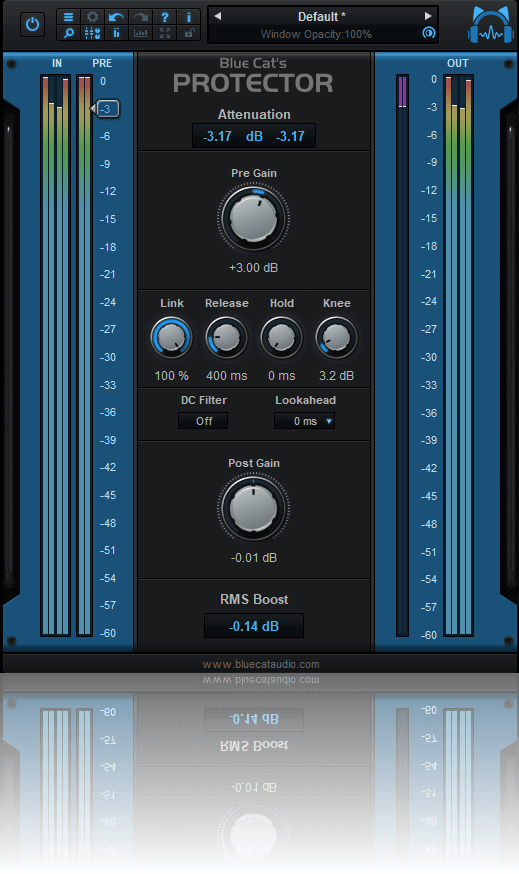Open the 'Default *' preset name menu

(321, 17)
